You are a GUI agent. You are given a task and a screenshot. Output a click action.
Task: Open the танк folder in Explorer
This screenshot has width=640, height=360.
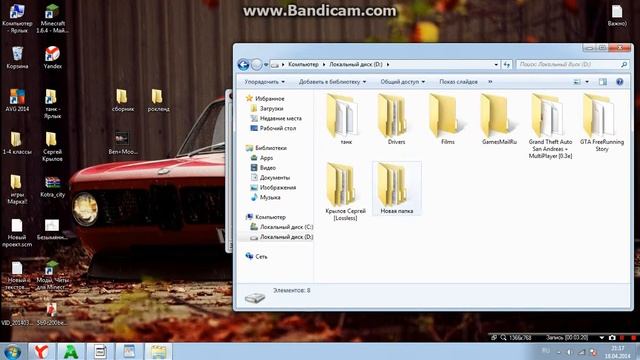[x=345, y=118]
